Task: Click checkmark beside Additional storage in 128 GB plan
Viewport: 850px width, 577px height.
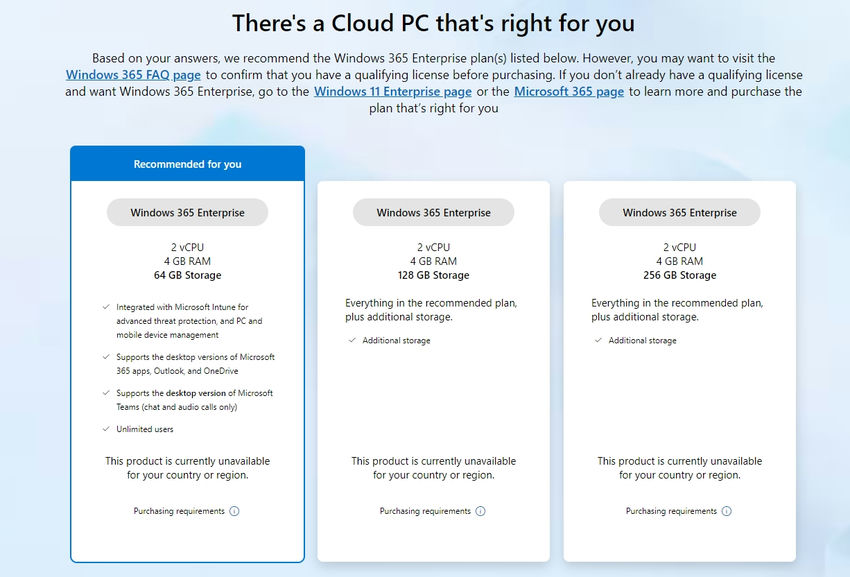Action: coord(352,341)
